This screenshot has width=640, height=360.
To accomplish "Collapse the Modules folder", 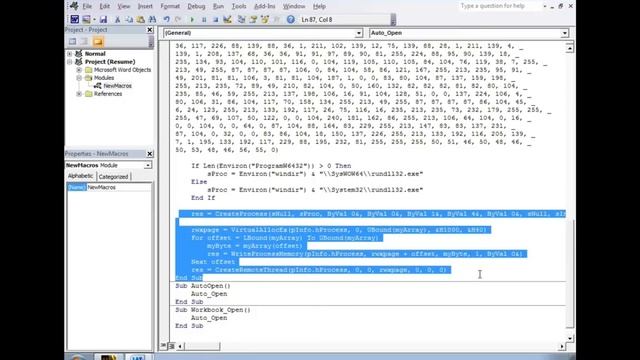I will pyautogui.click(x=79, y=78).
